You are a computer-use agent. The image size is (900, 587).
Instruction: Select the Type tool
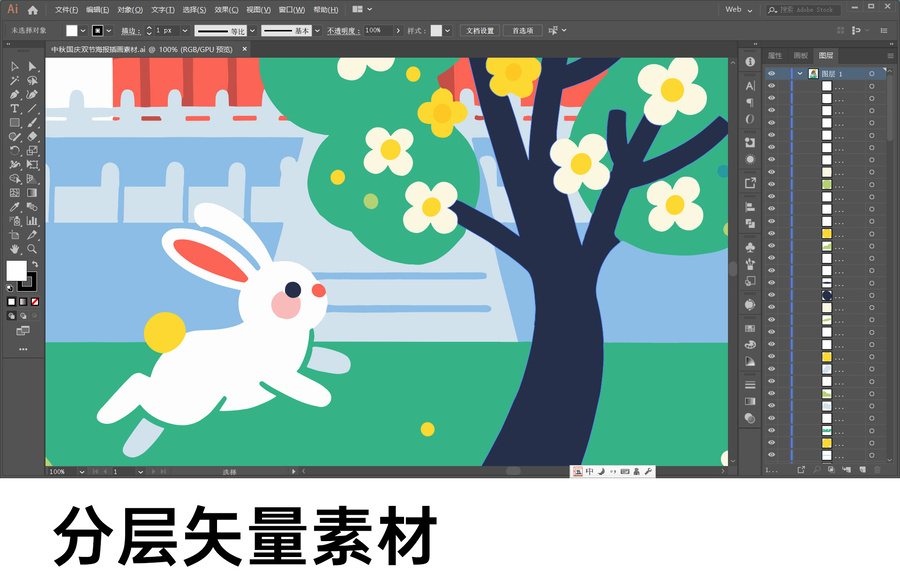tap(15, 108)
